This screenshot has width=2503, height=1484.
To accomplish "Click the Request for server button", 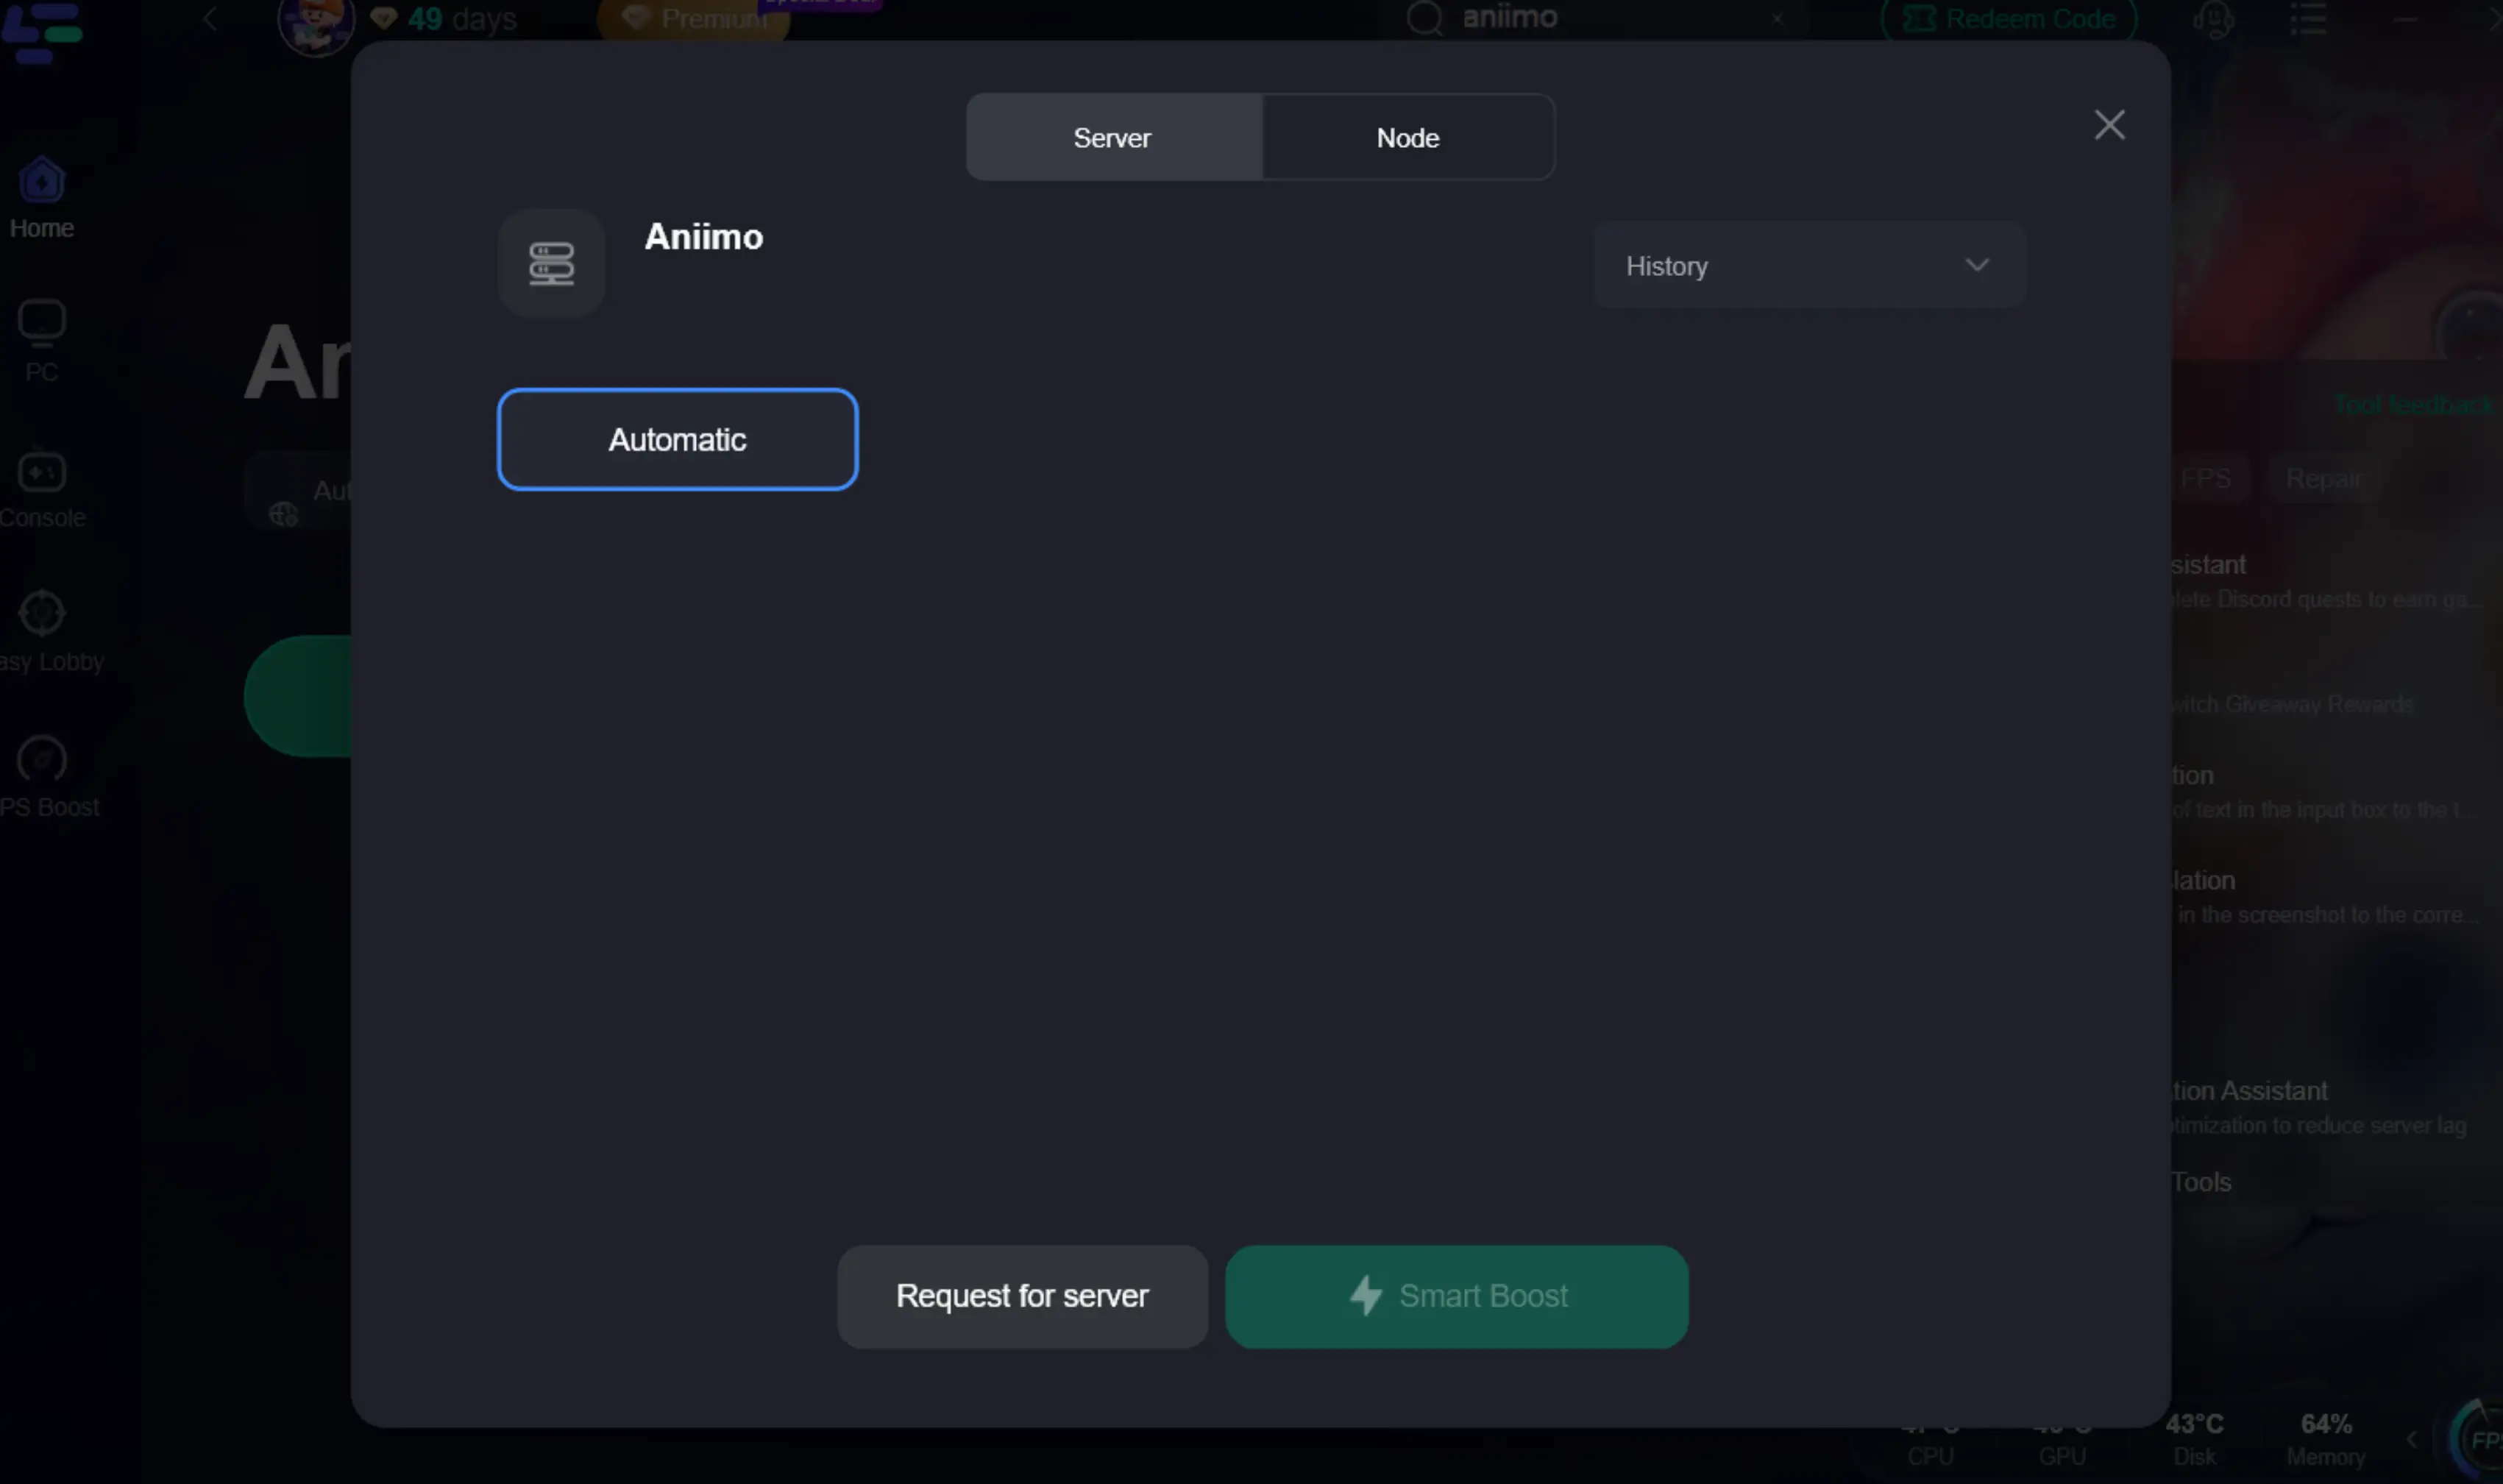I will (x=1021, y=1296).
